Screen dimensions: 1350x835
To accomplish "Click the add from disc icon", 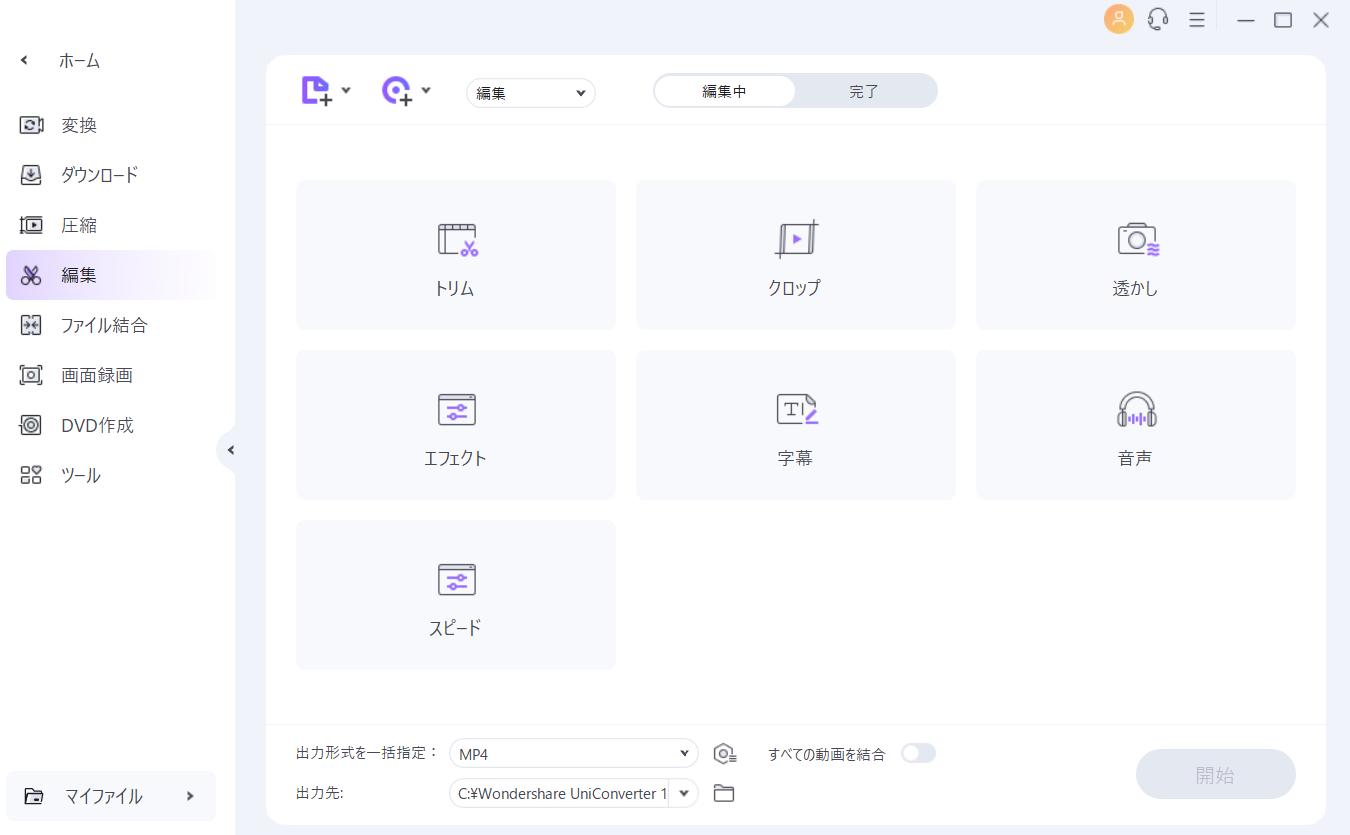I will click(397, 91).
